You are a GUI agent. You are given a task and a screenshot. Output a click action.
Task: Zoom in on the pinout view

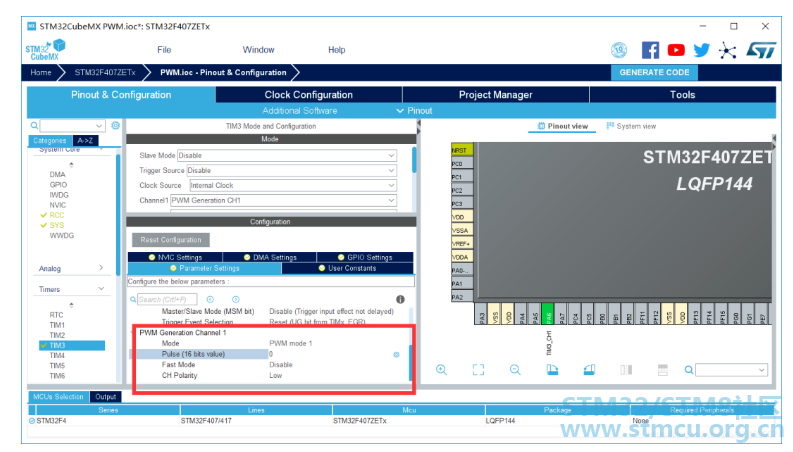pos(441,370)
